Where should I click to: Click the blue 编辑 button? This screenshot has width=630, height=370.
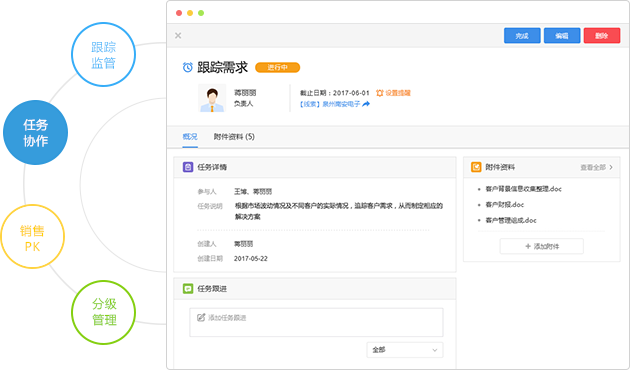tap(562, 36)
